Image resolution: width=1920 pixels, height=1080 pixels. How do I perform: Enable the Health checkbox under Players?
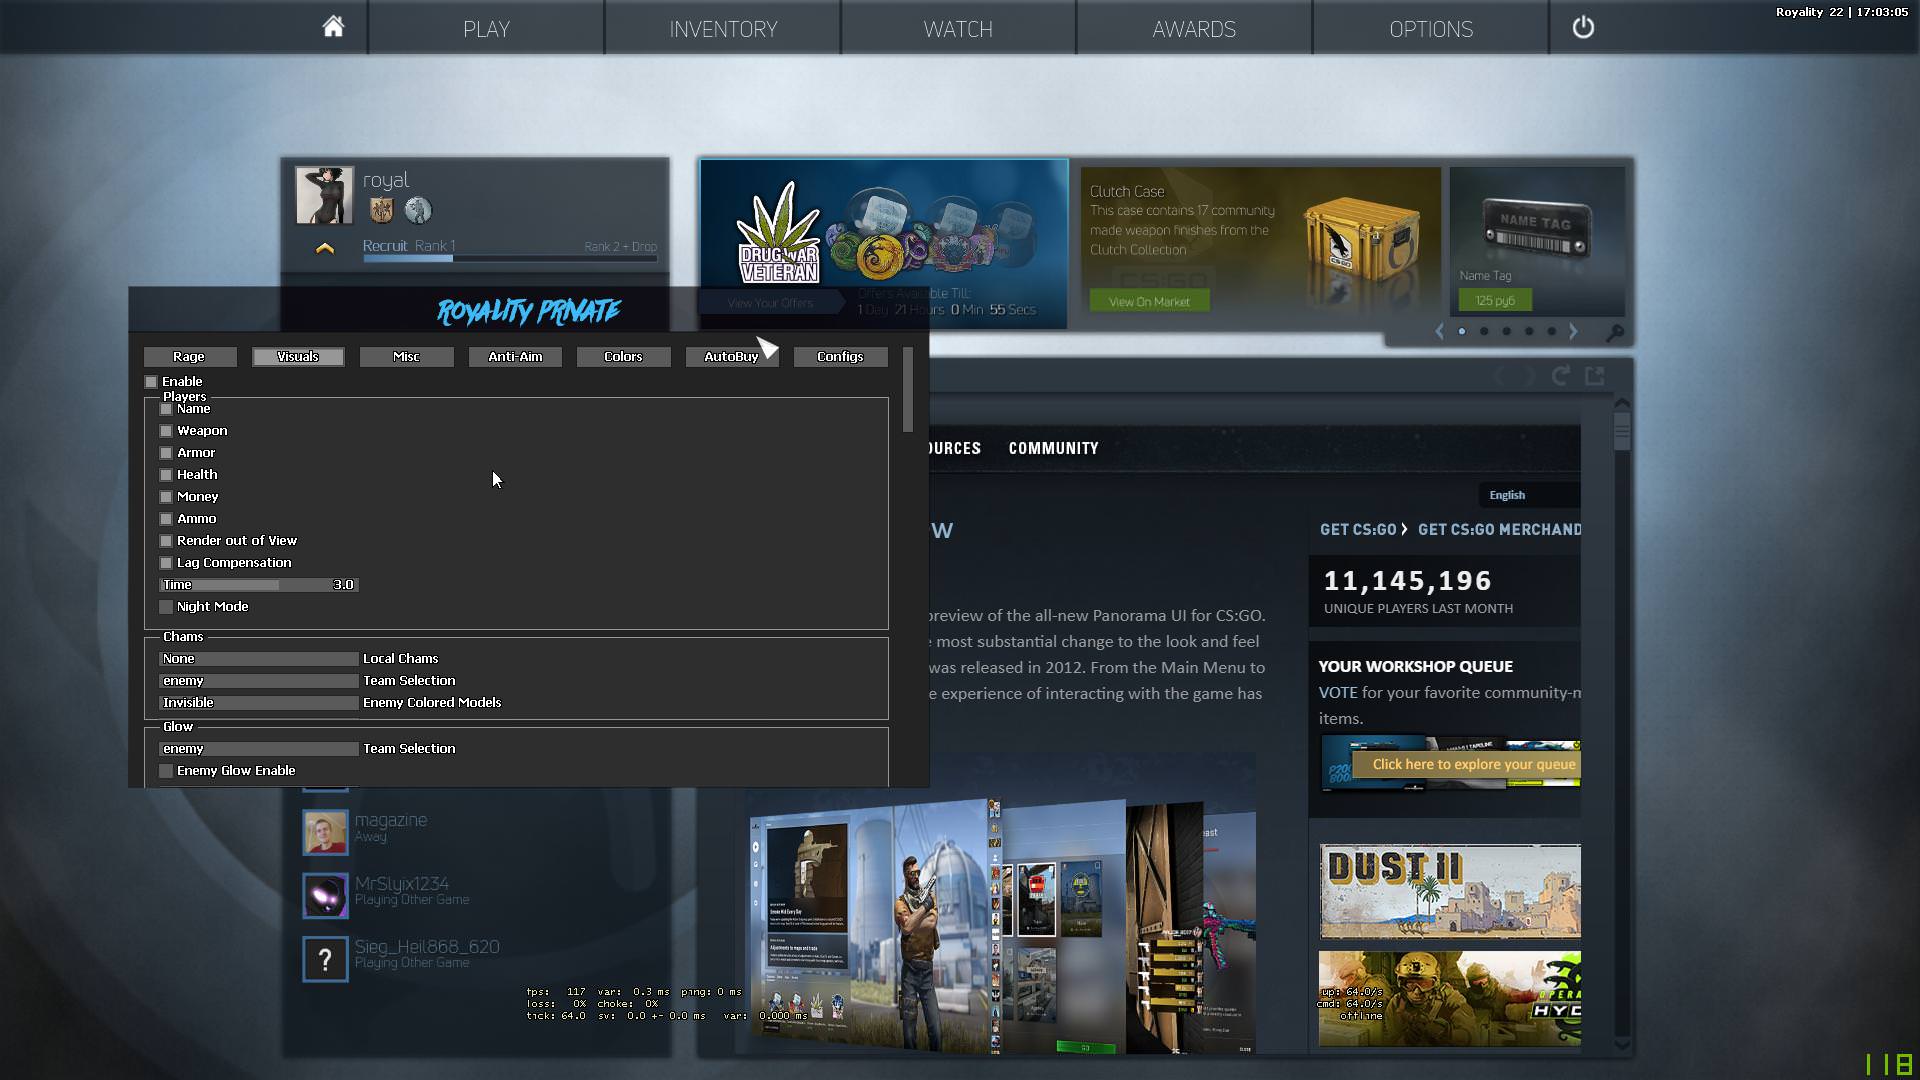point(166,475)
